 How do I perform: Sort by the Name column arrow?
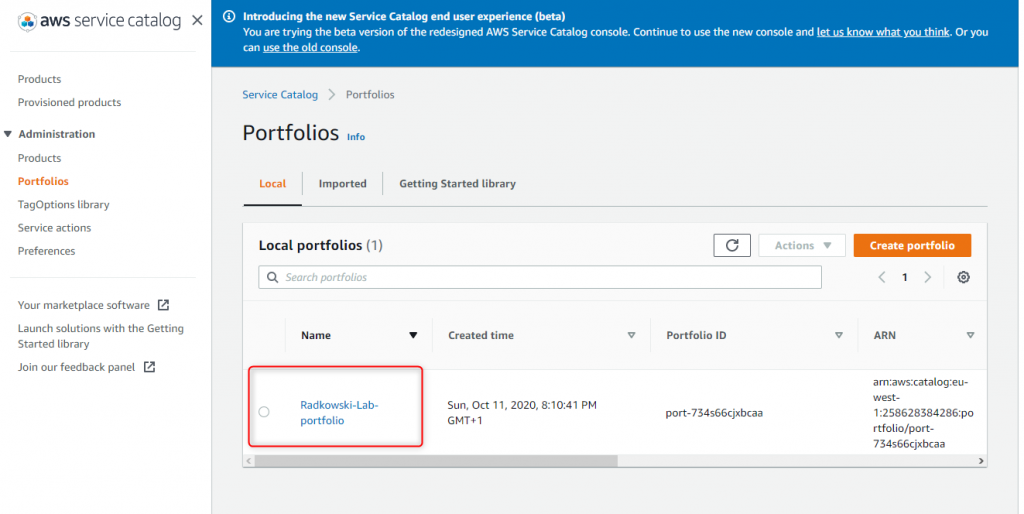pyautogui.click(x=413, y=335)
